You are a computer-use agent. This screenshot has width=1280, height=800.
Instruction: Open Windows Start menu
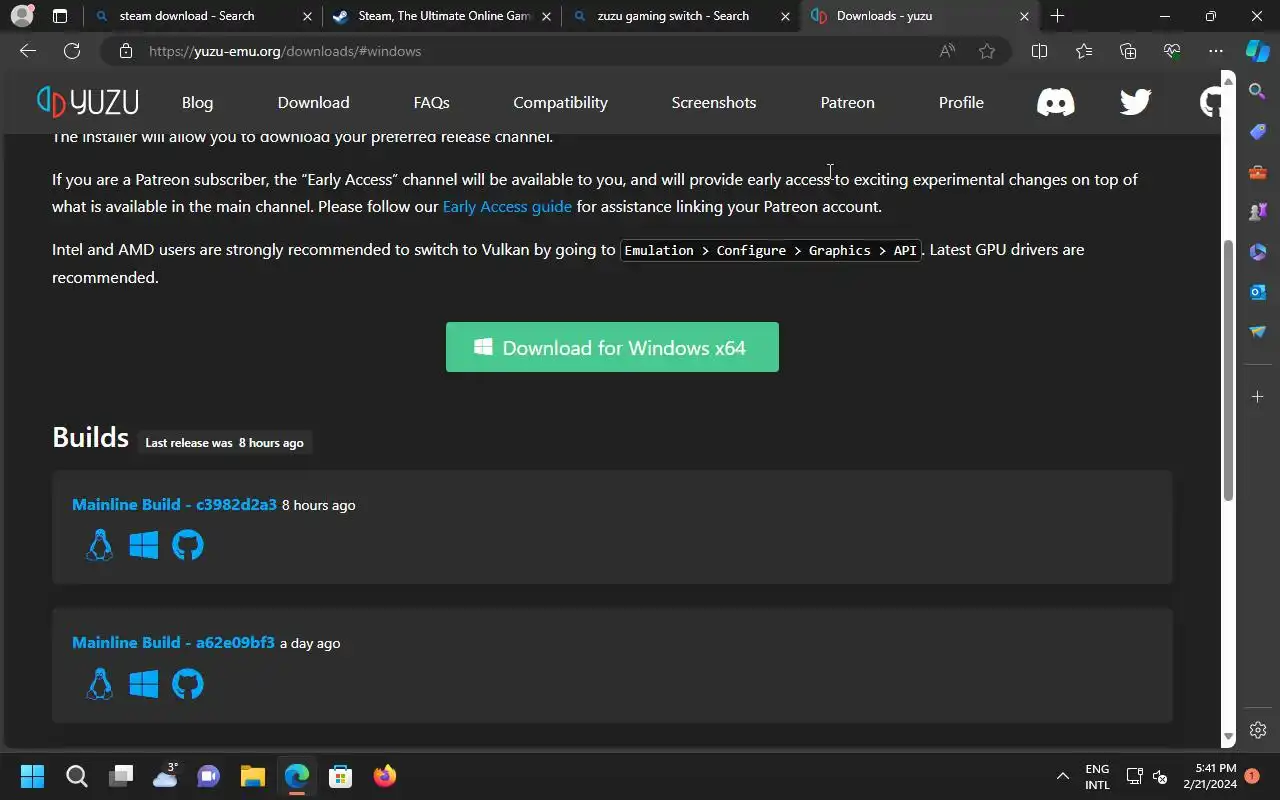[x=32, y=776]
